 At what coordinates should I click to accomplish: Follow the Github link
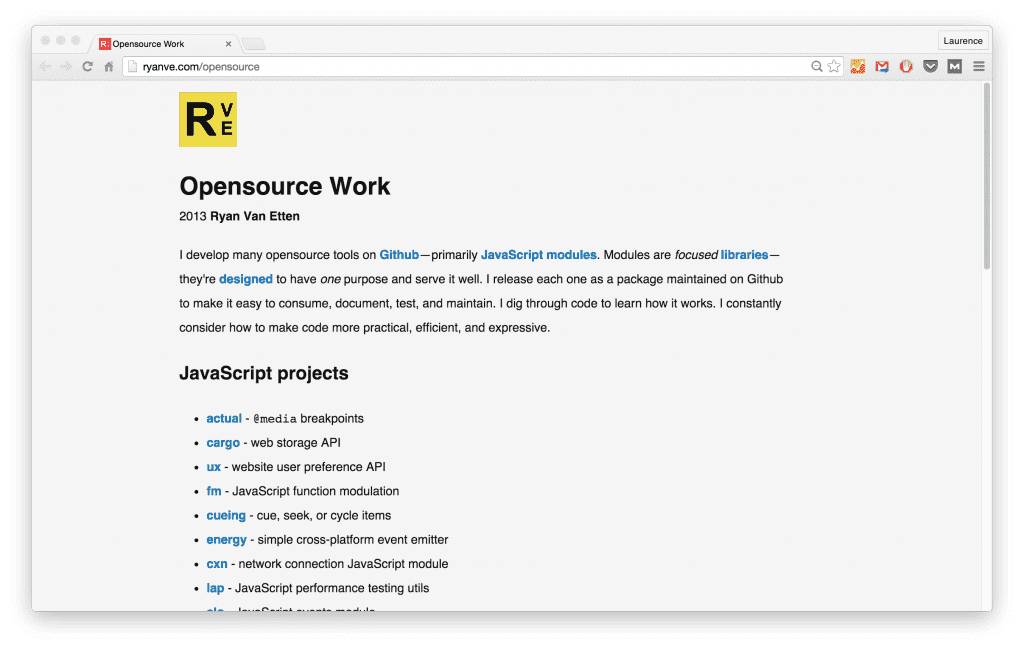(x=399, y=255)
